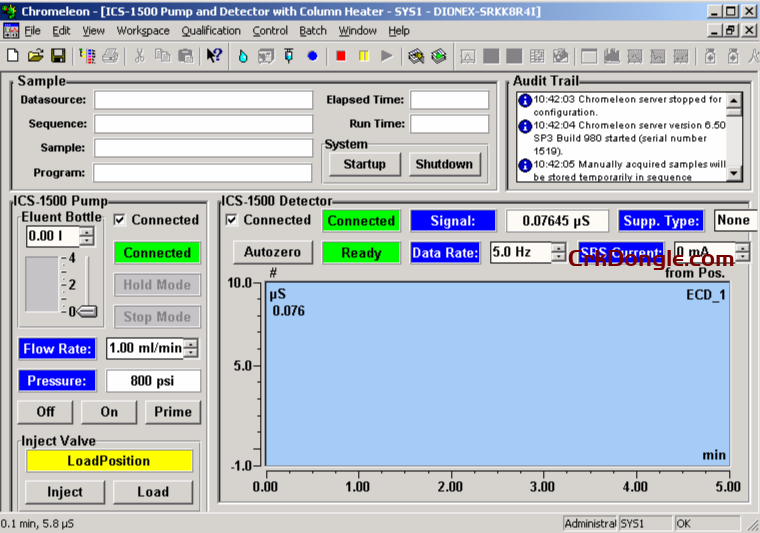The image size is (760, 533).
Task: Click first info icon in Audit Trail
Action: click(525, 100)
